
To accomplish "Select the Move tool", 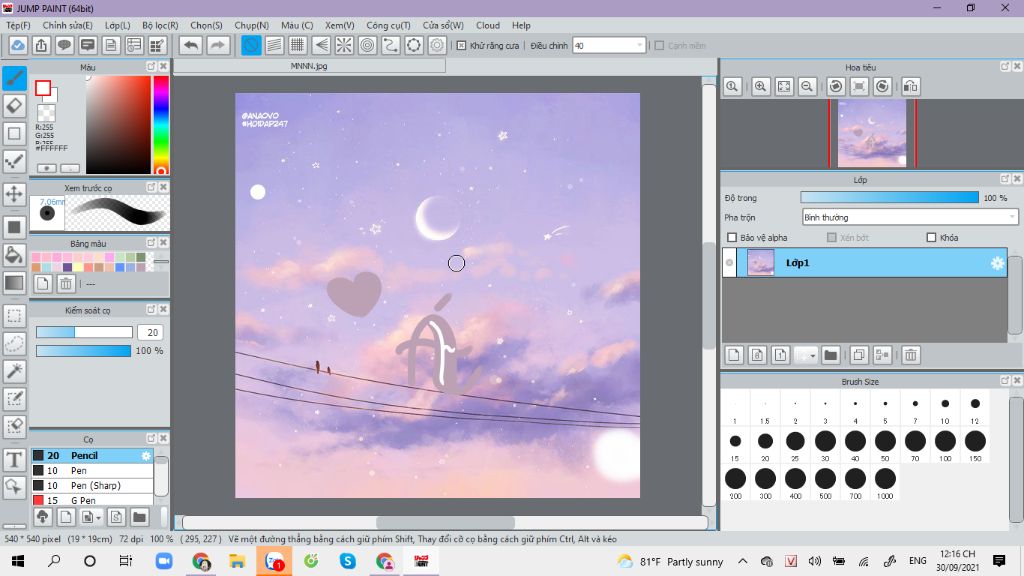I will 14,194.
